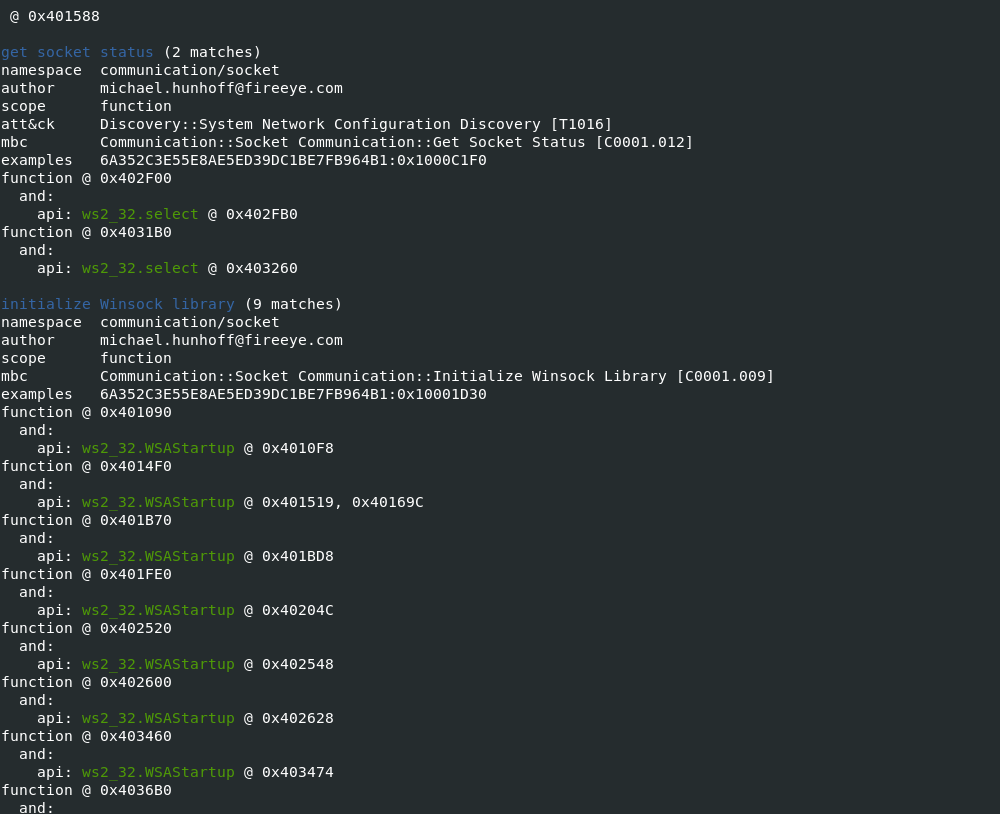Click MBC value 'Get Socket Status [C0001.012]'
1000x814 pixels.
[x=562, y=142]
